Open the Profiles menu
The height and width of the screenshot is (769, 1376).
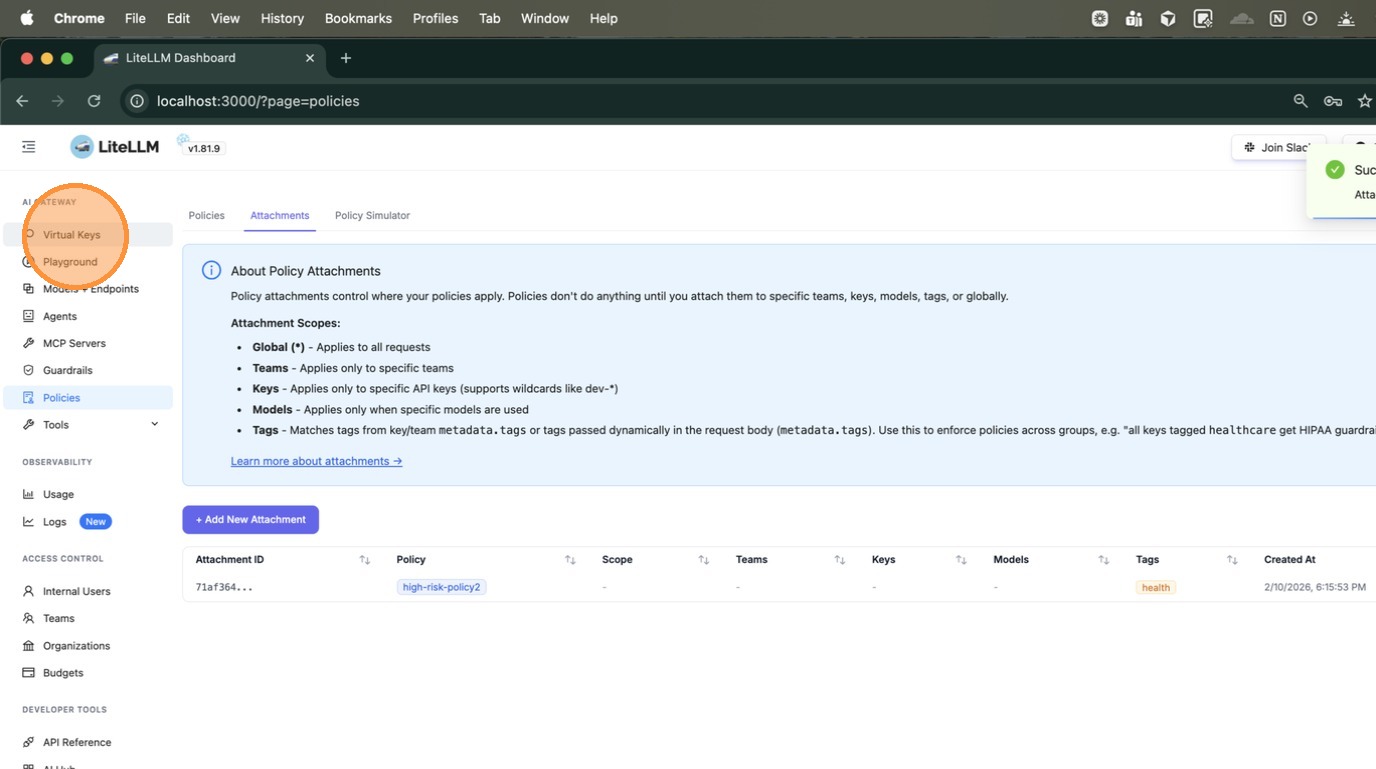435,18
